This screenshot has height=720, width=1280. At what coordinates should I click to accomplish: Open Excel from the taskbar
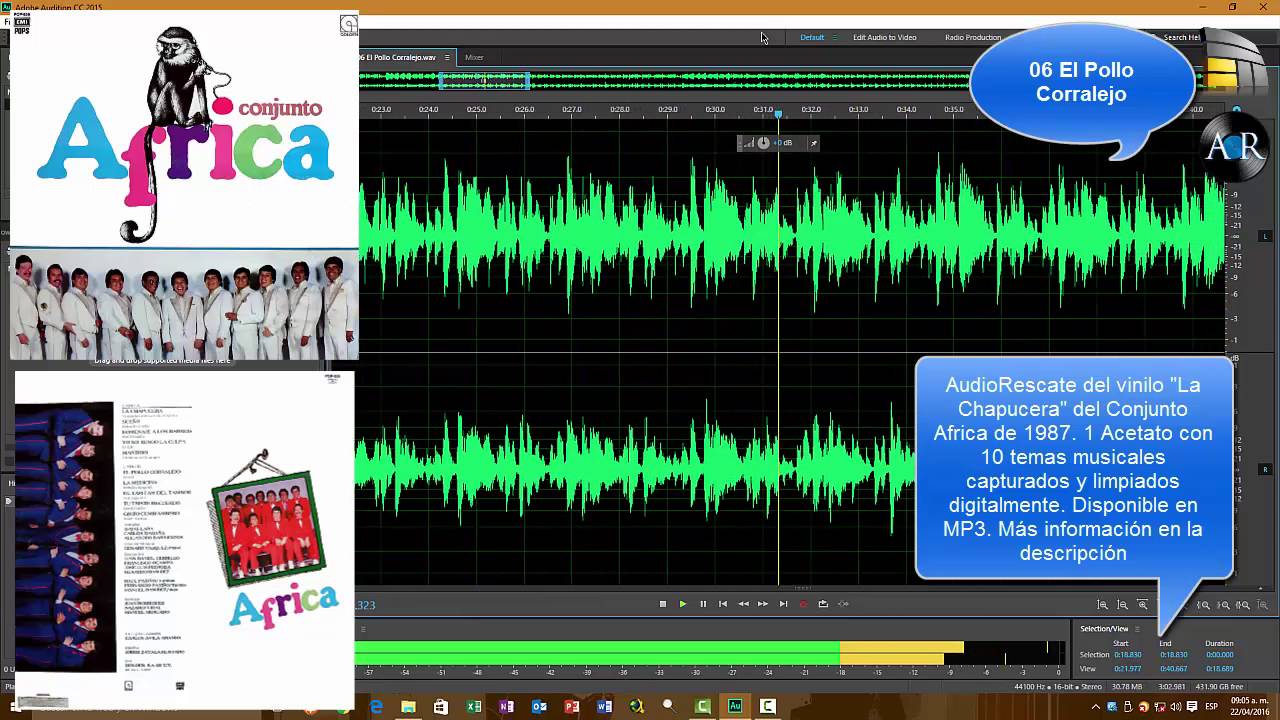point(474,706)
